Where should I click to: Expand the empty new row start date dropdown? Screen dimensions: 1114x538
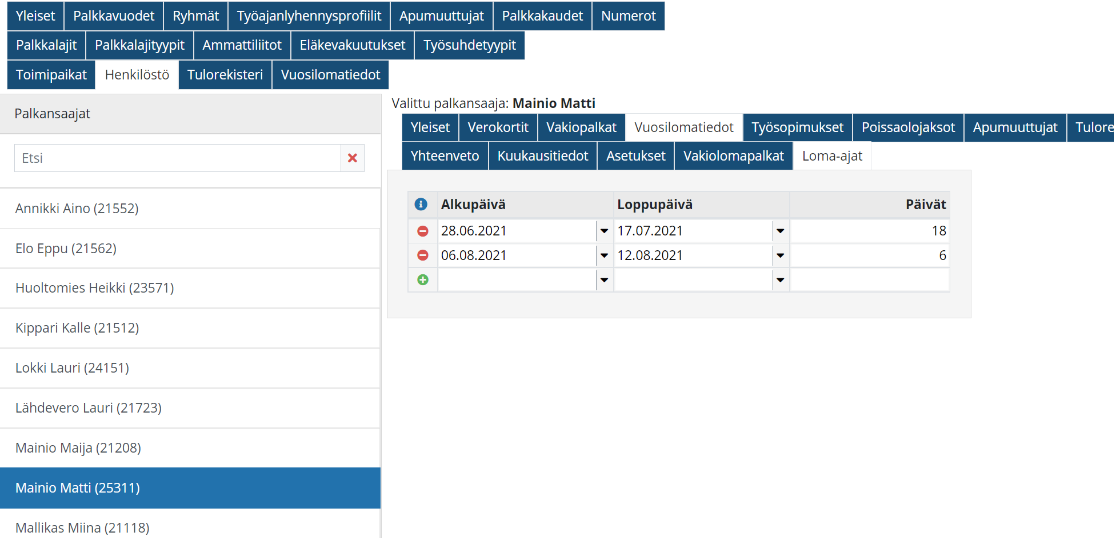(603, 280)
